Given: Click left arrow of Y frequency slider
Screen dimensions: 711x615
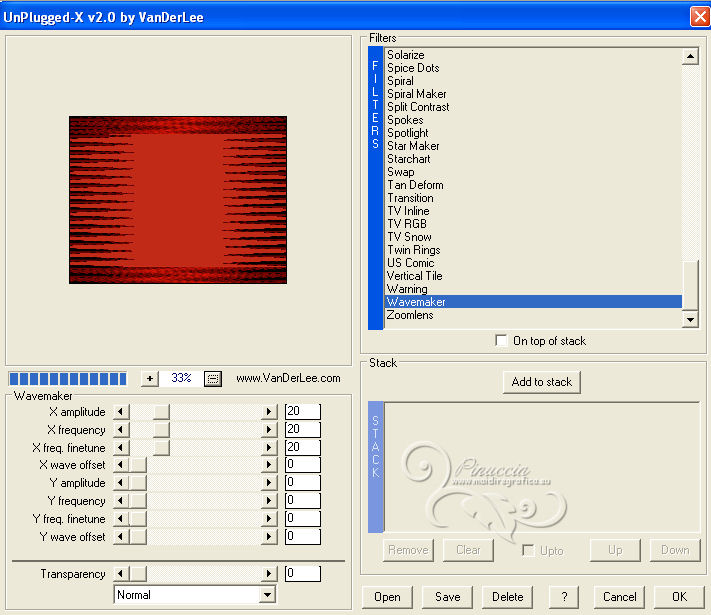Looking at the screenshot, I should click(x=121, y=501).
